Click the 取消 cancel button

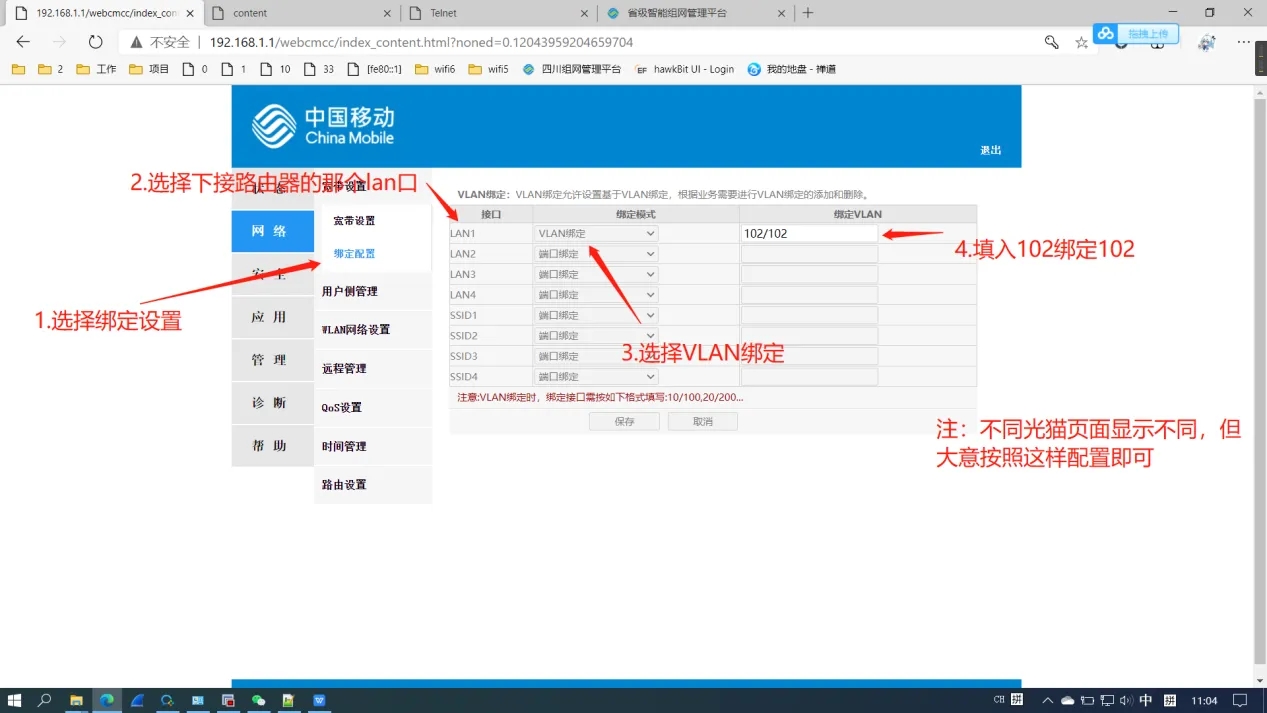pyautogui.click(x=703, y=422)
